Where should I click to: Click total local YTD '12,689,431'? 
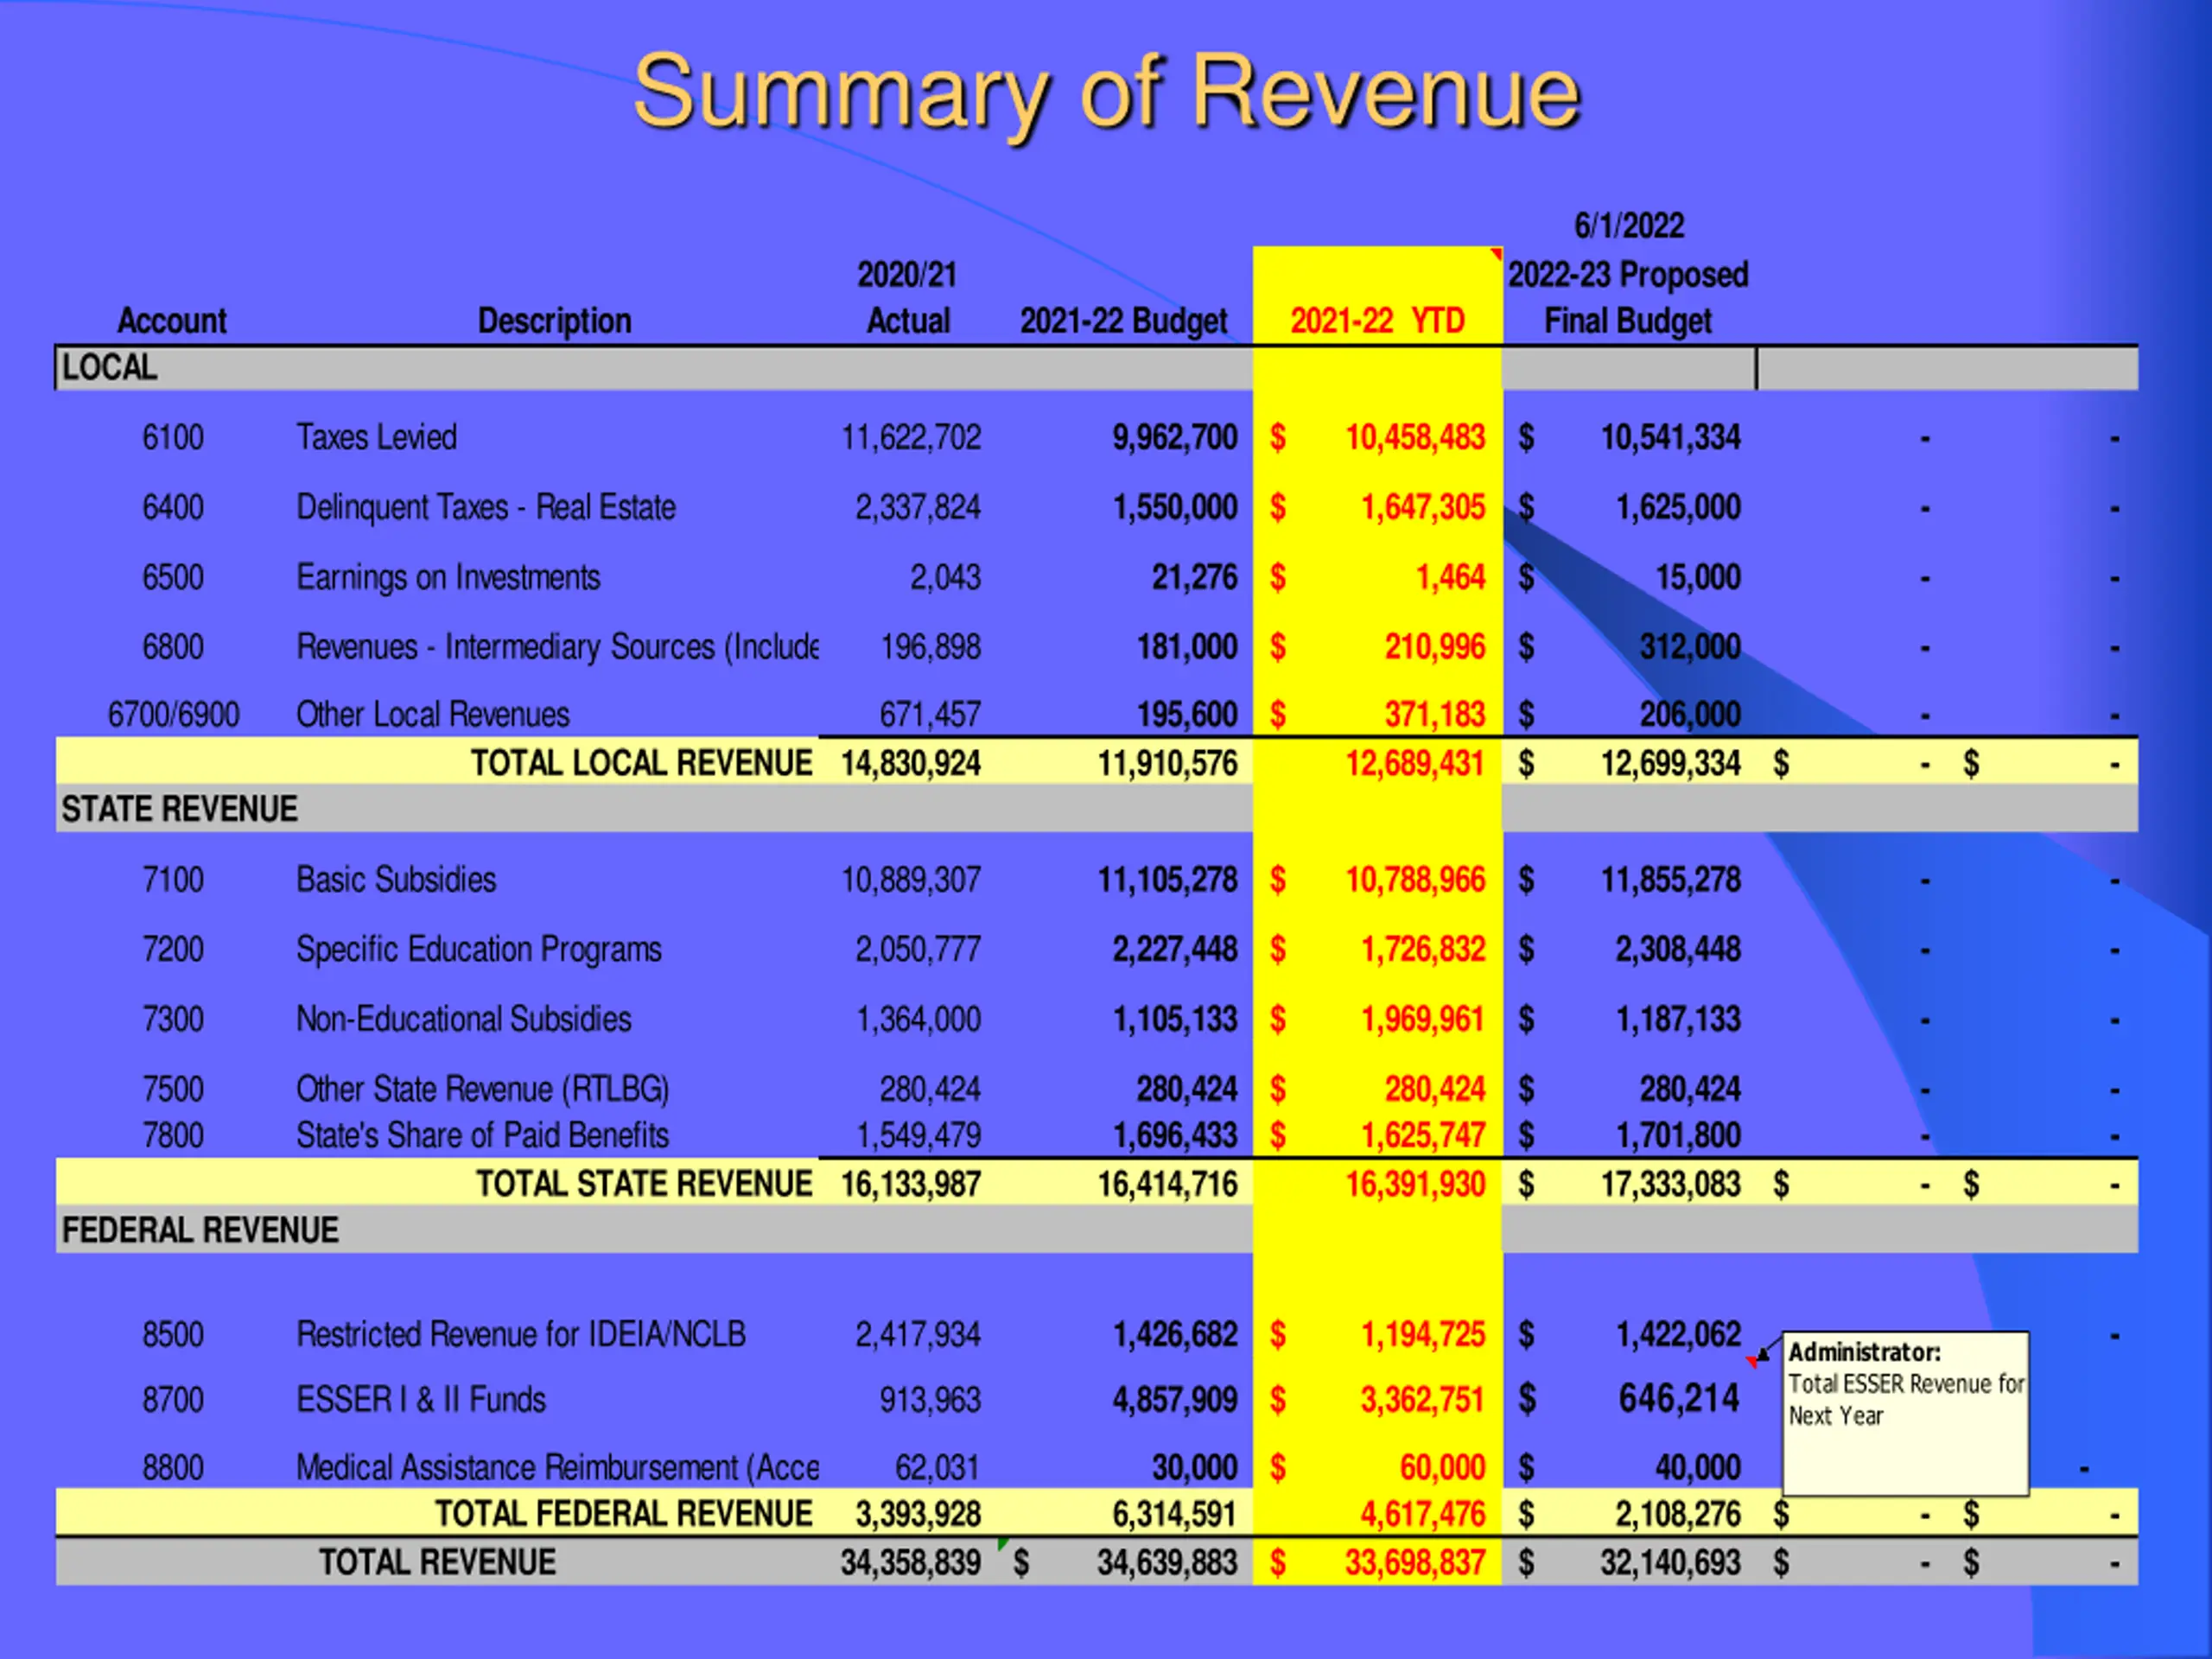click(x=1415, y=764)
